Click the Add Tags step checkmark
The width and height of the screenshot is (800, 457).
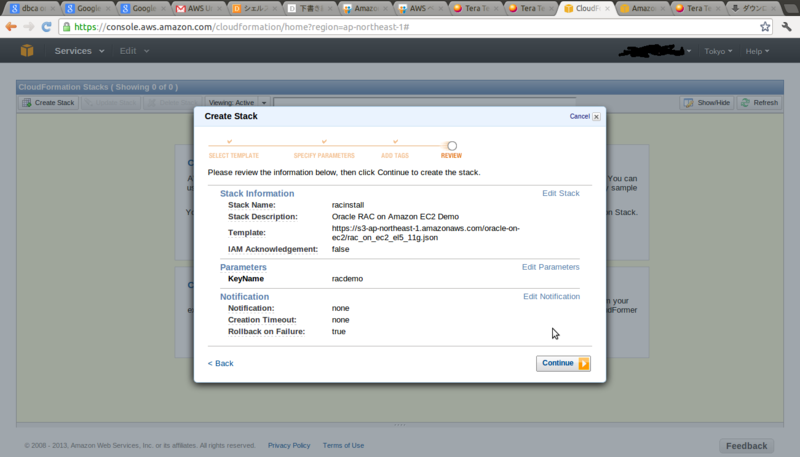[395, 141]
